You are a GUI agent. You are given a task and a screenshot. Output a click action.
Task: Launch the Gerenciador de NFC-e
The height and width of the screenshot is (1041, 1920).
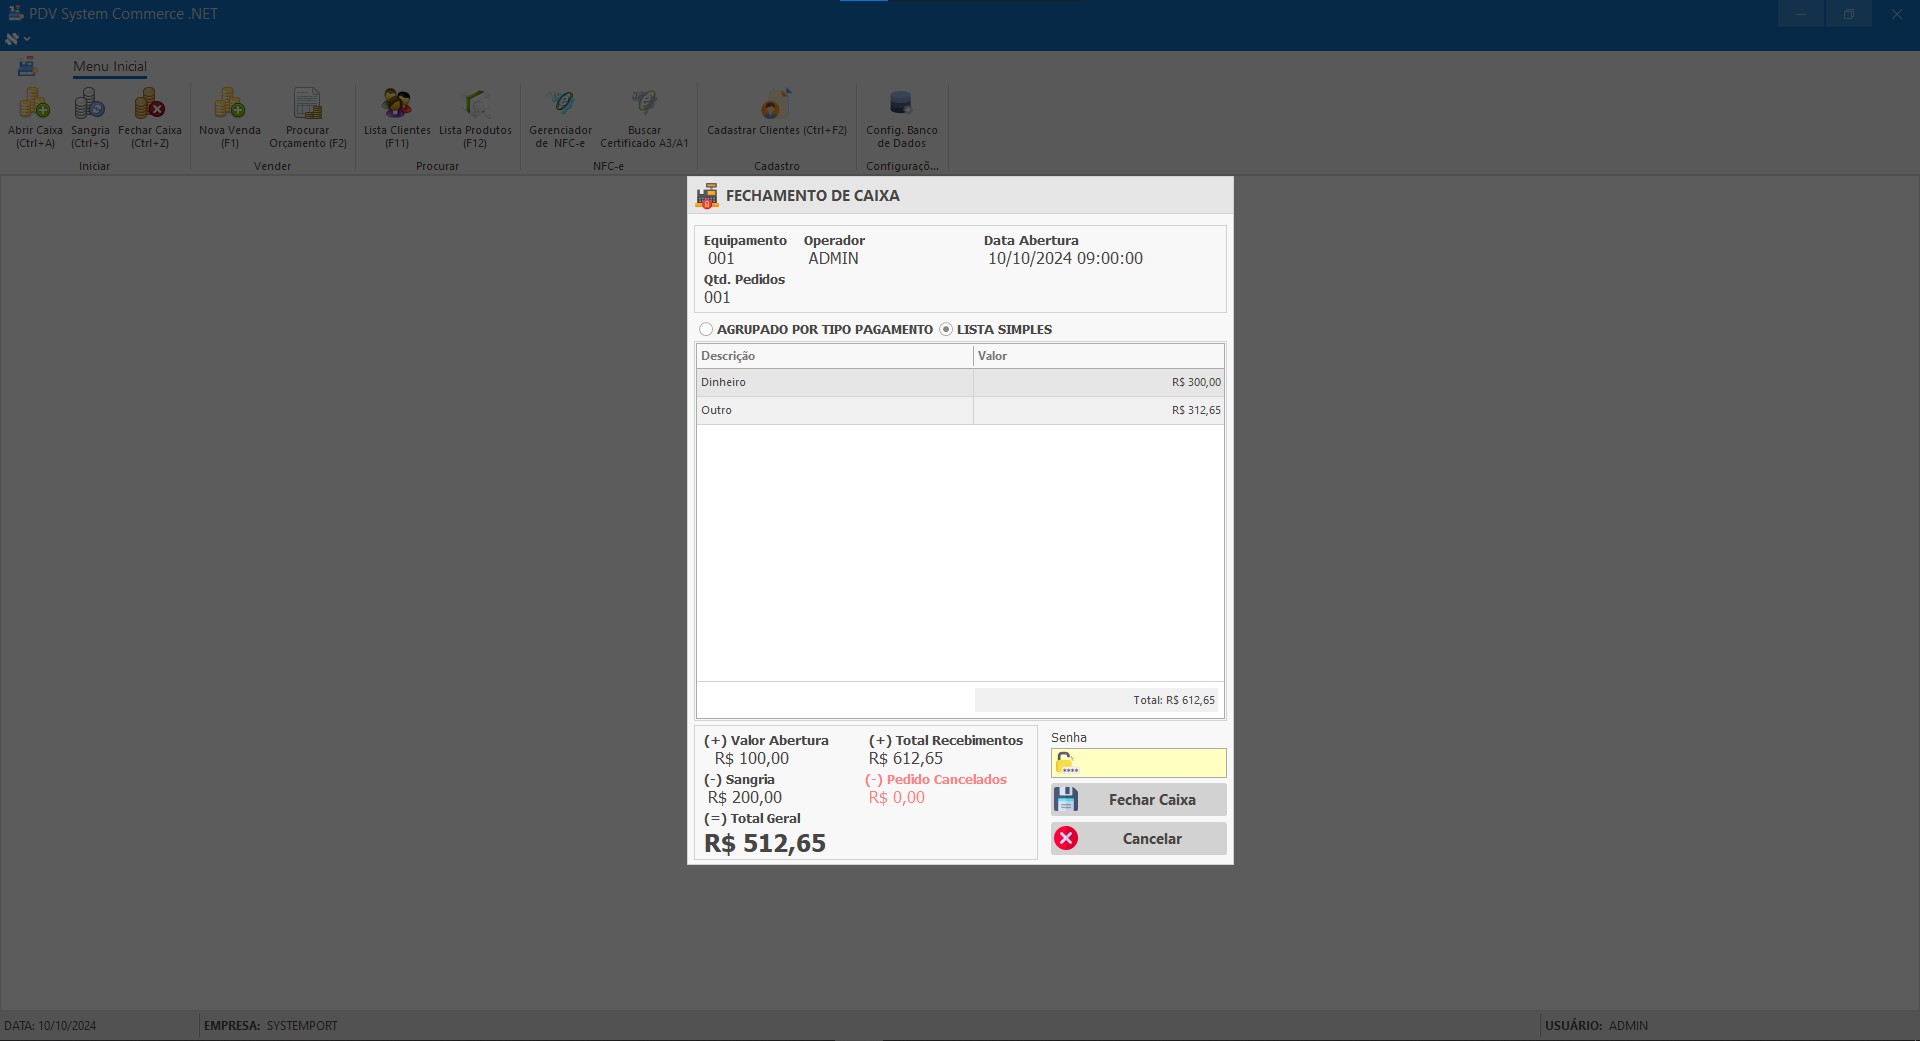pos(560,104)
